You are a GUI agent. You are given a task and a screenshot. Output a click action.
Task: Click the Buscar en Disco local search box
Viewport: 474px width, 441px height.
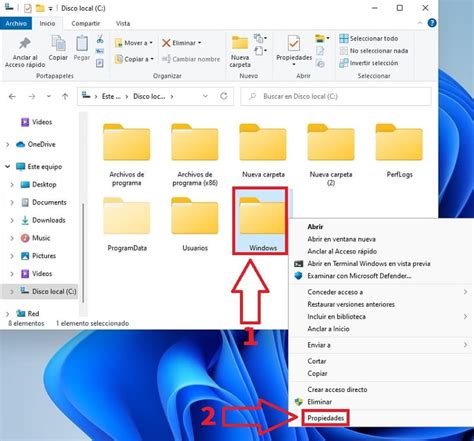tap(336, 96)
